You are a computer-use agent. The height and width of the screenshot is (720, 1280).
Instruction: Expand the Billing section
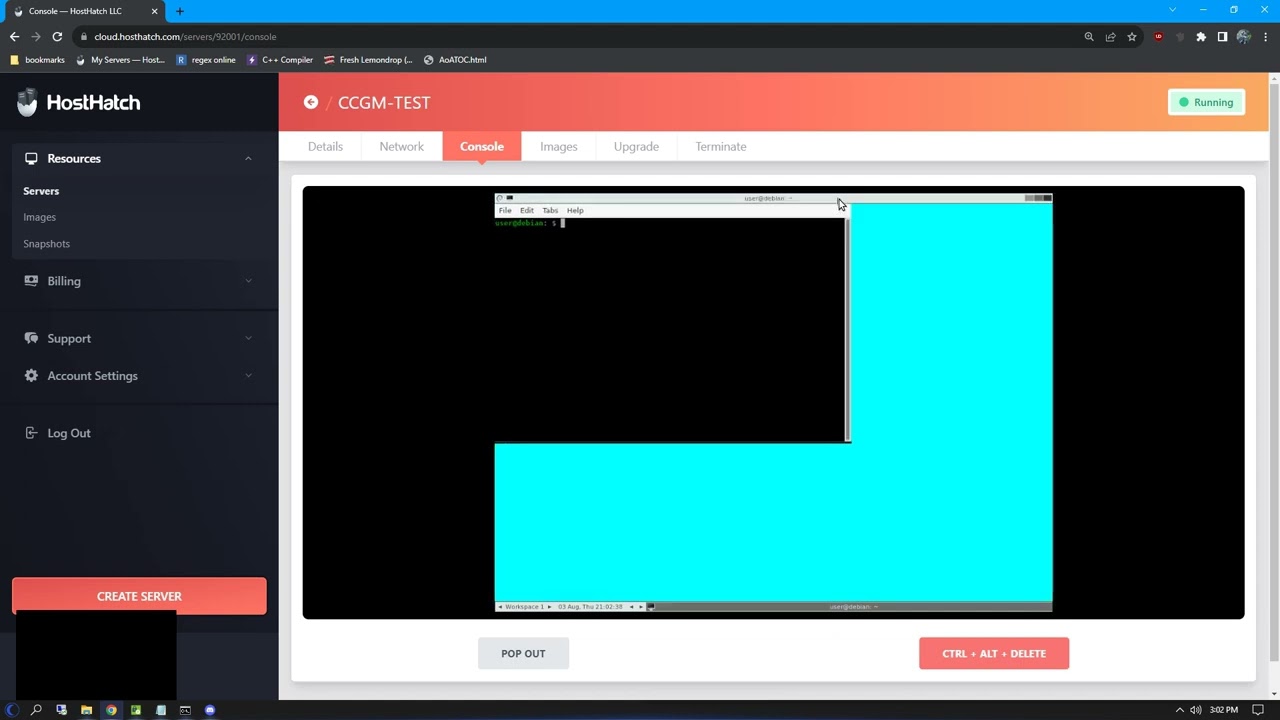(x=248, y=281)
